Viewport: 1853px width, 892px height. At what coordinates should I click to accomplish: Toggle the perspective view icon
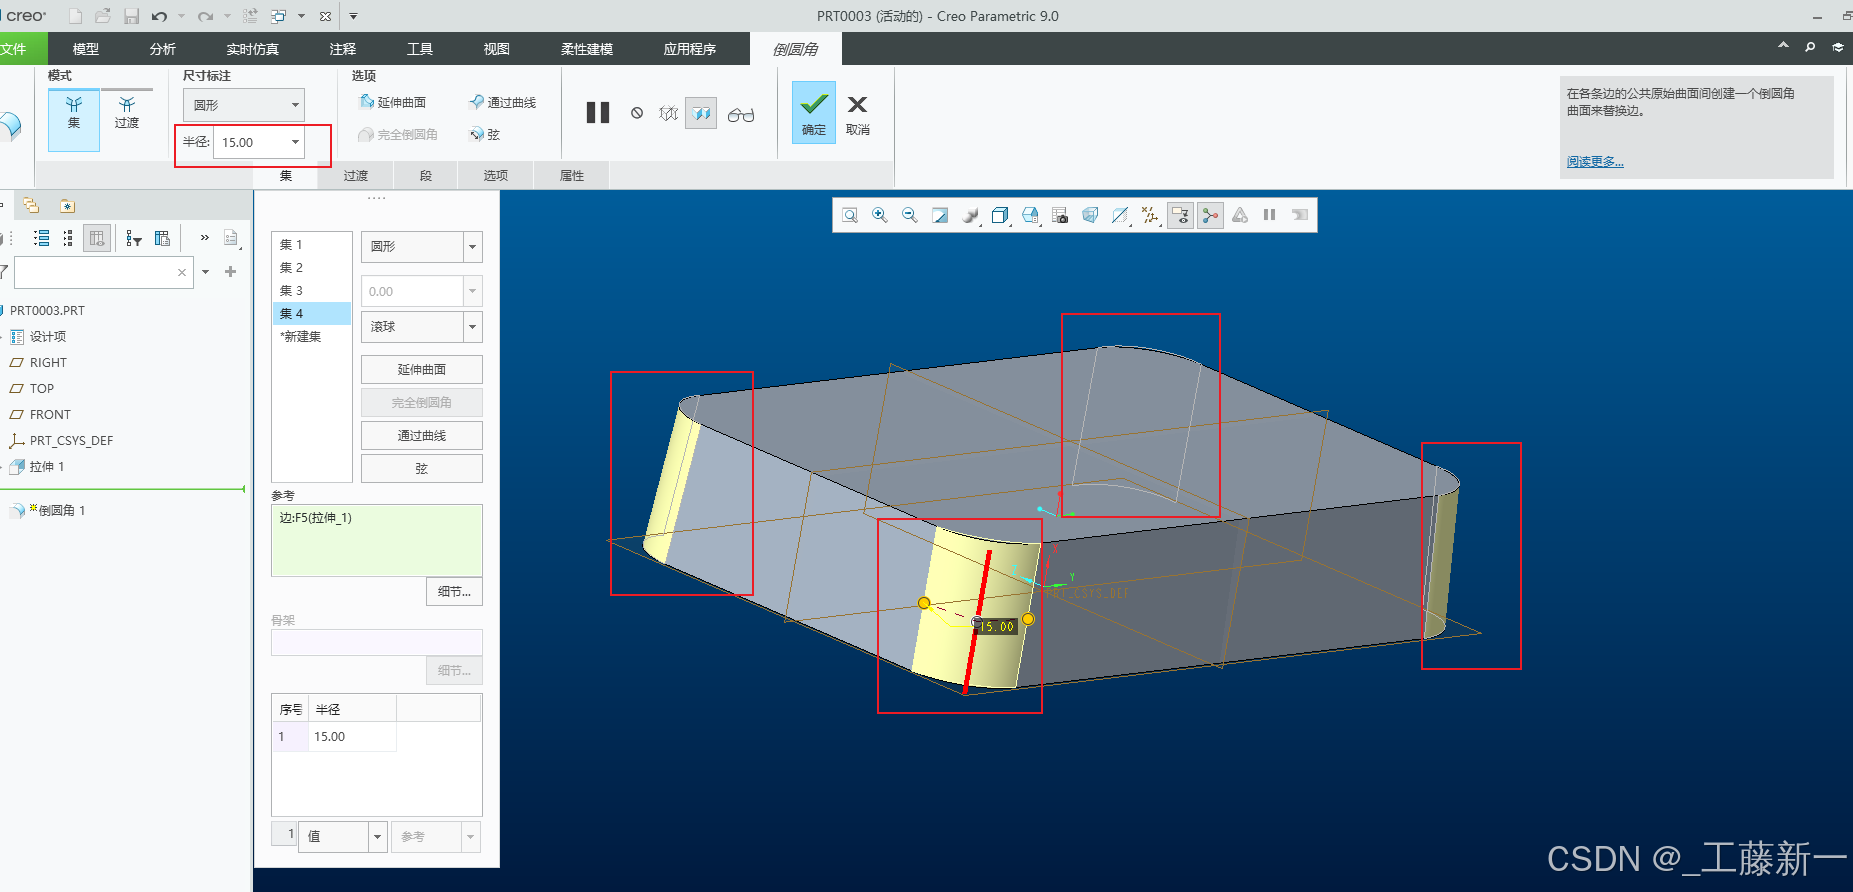pyautogui.click(x=1090, y=215)
